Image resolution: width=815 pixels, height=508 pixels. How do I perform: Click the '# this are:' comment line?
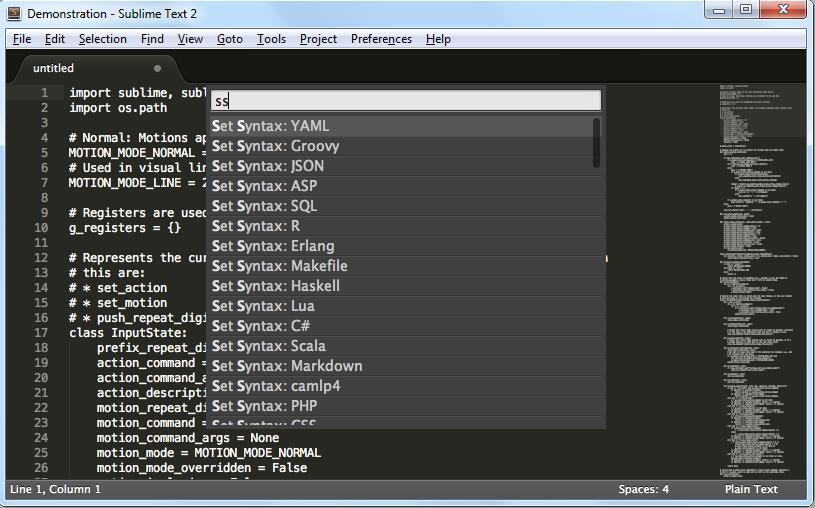pyautogui.click(x=107, y=272)
